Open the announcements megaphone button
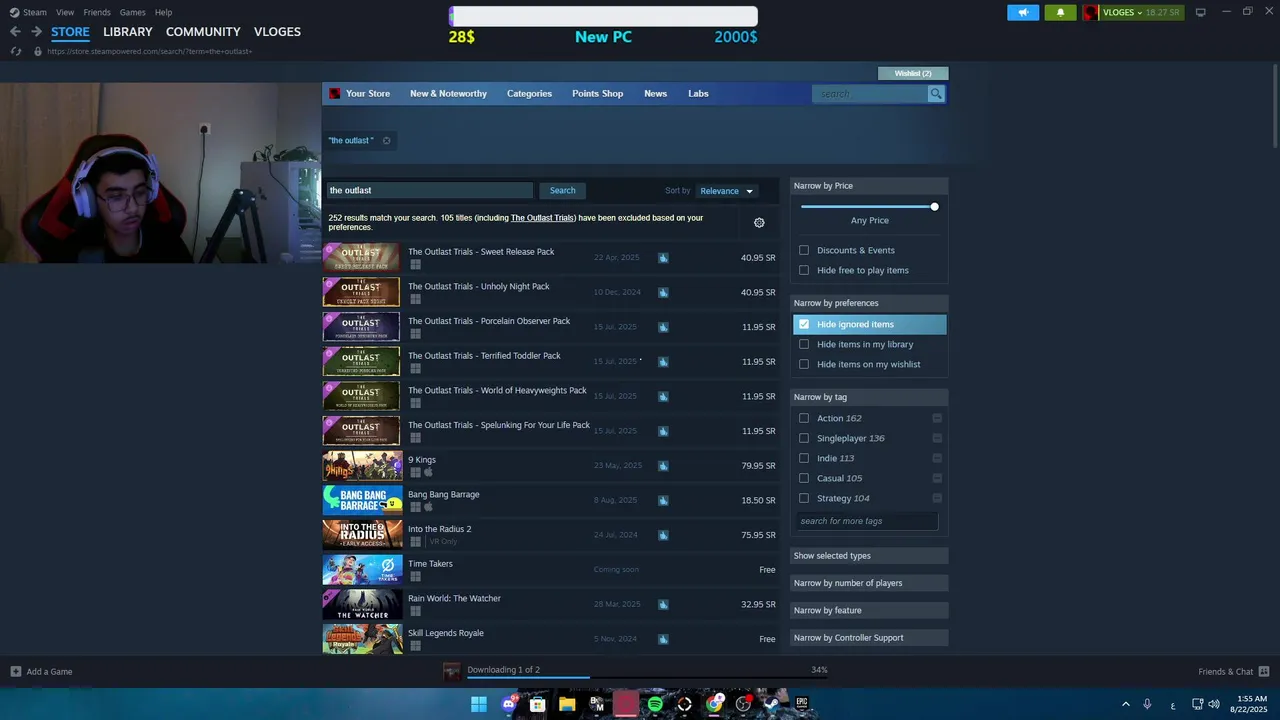The height and width of the screenshot is (720, 1280). (x=1023, y=12)
